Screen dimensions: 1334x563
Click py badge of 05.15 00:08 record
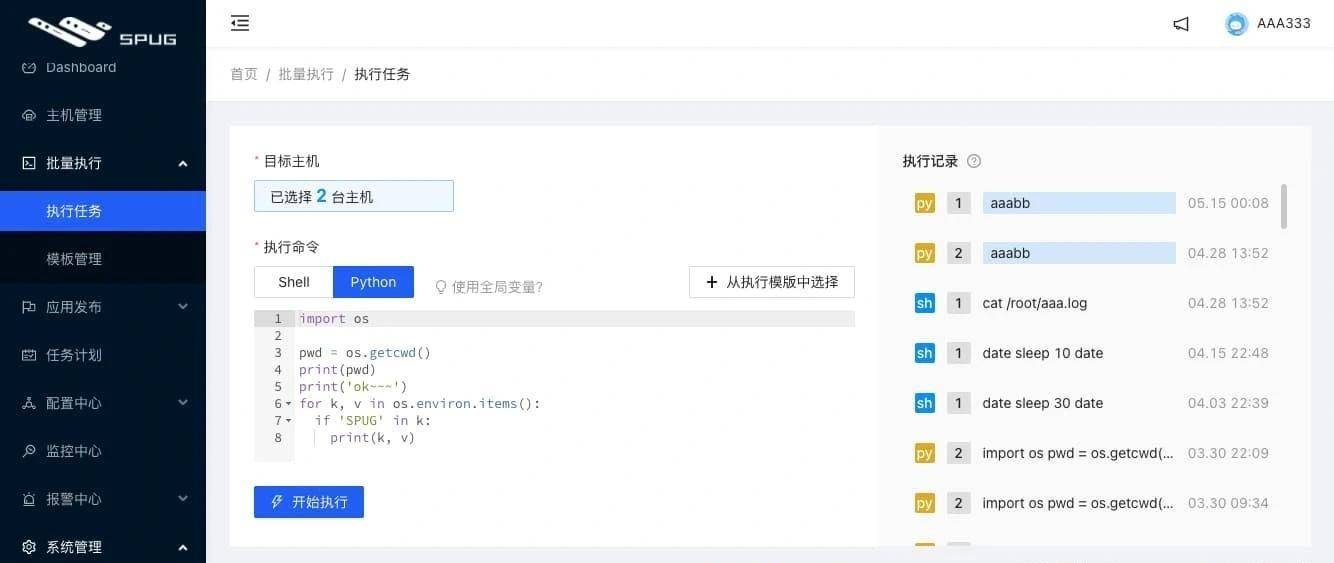tap(924, 203)
